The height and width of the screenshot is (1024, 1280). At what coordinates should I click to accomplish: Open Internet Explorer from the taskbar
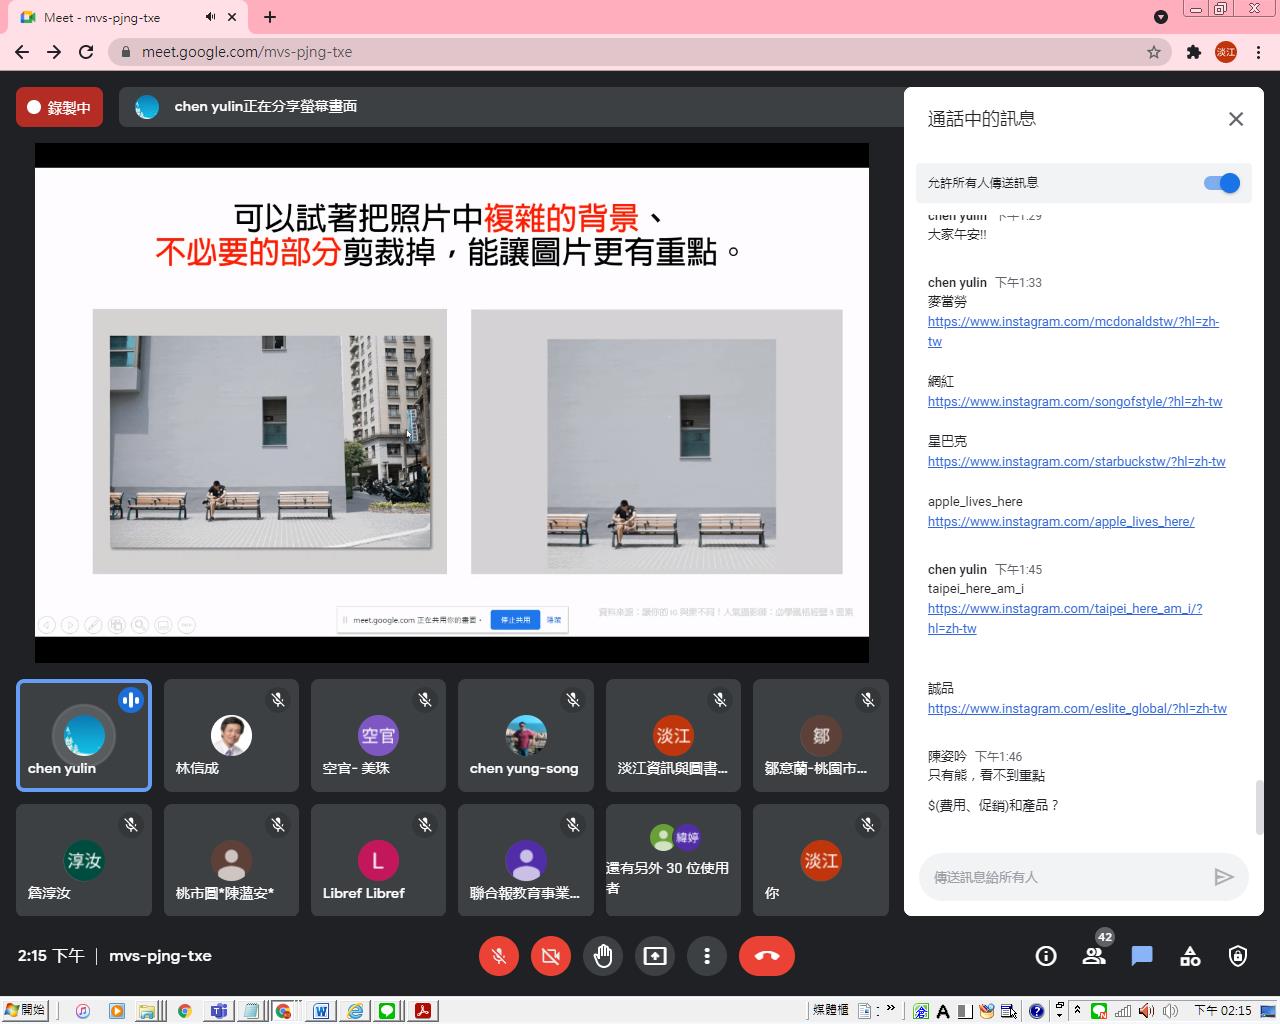[x=354, y=1011]
